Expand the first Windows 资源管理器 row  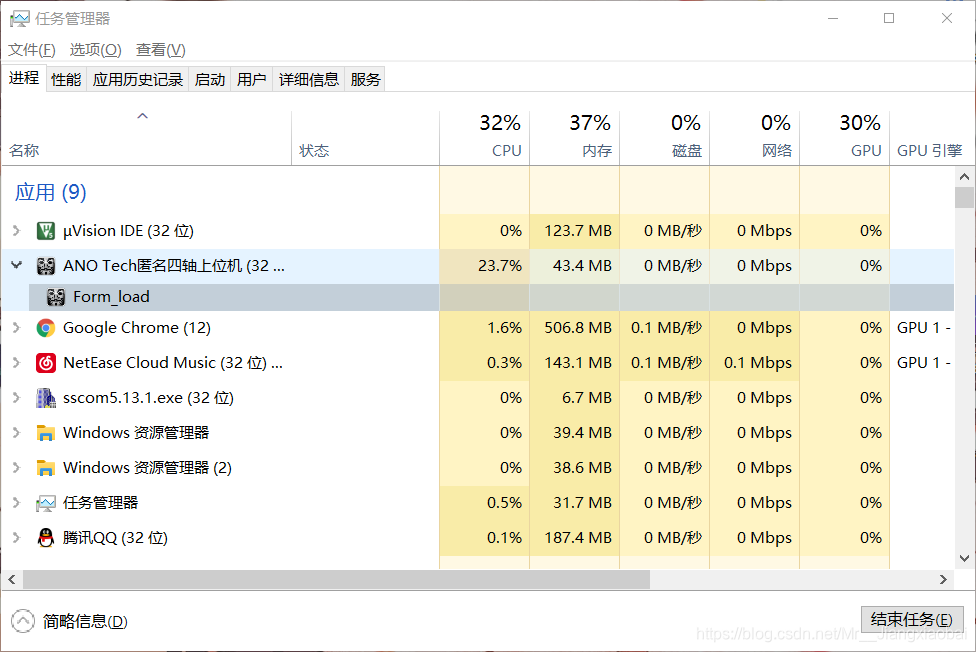16,433
